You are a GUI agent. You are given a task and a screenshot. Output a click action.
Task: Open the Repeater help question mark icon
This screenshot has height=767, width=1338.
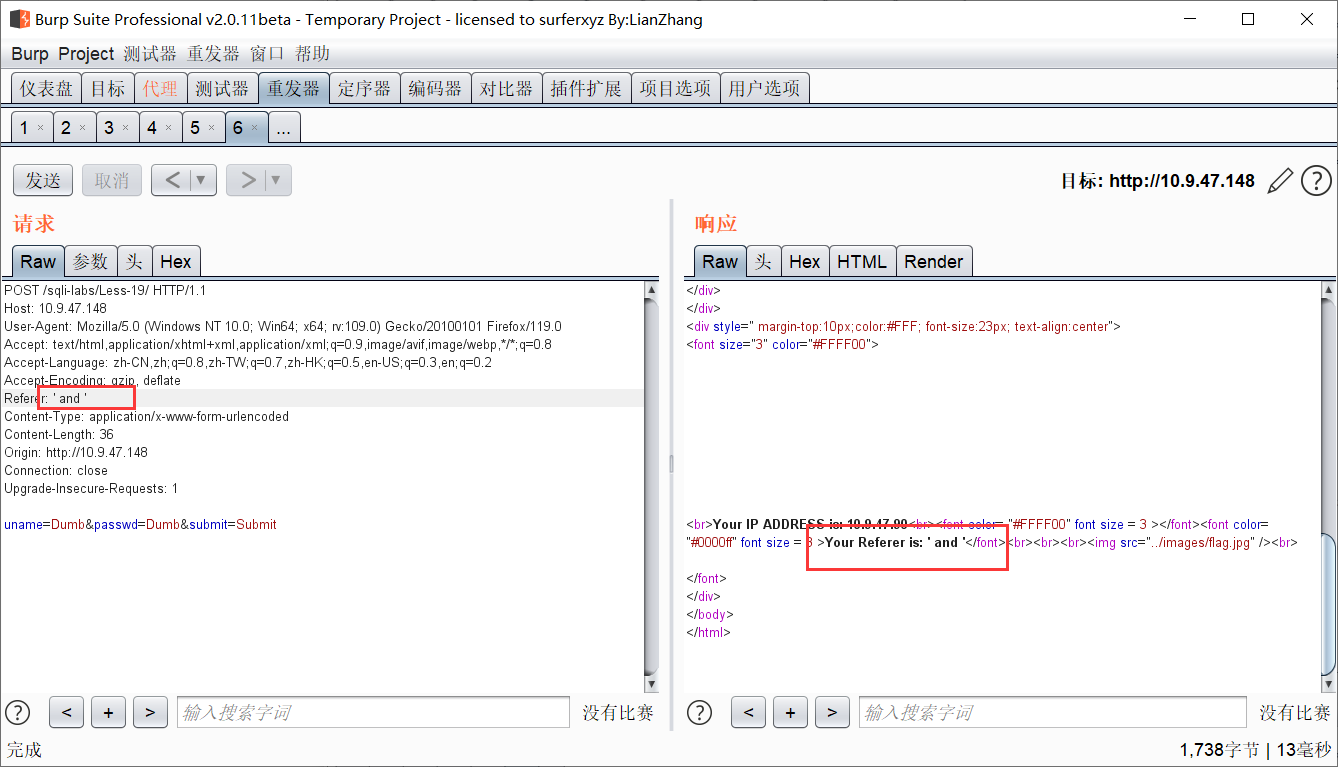click(1316, 180)
